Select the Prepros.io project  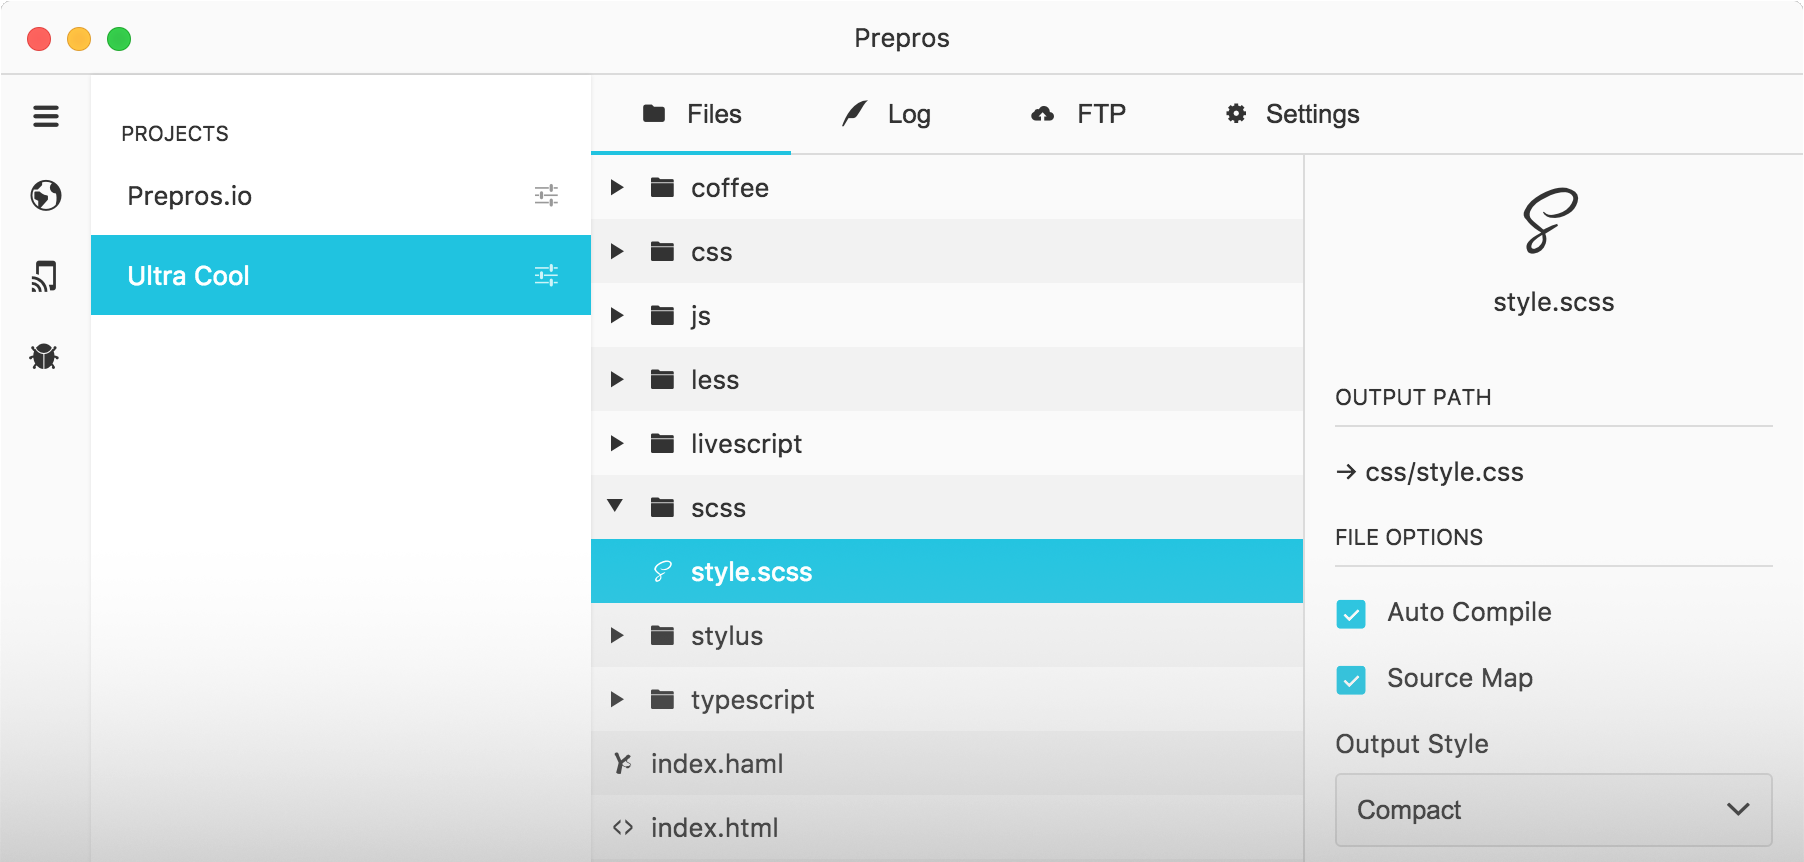[341, 195]
